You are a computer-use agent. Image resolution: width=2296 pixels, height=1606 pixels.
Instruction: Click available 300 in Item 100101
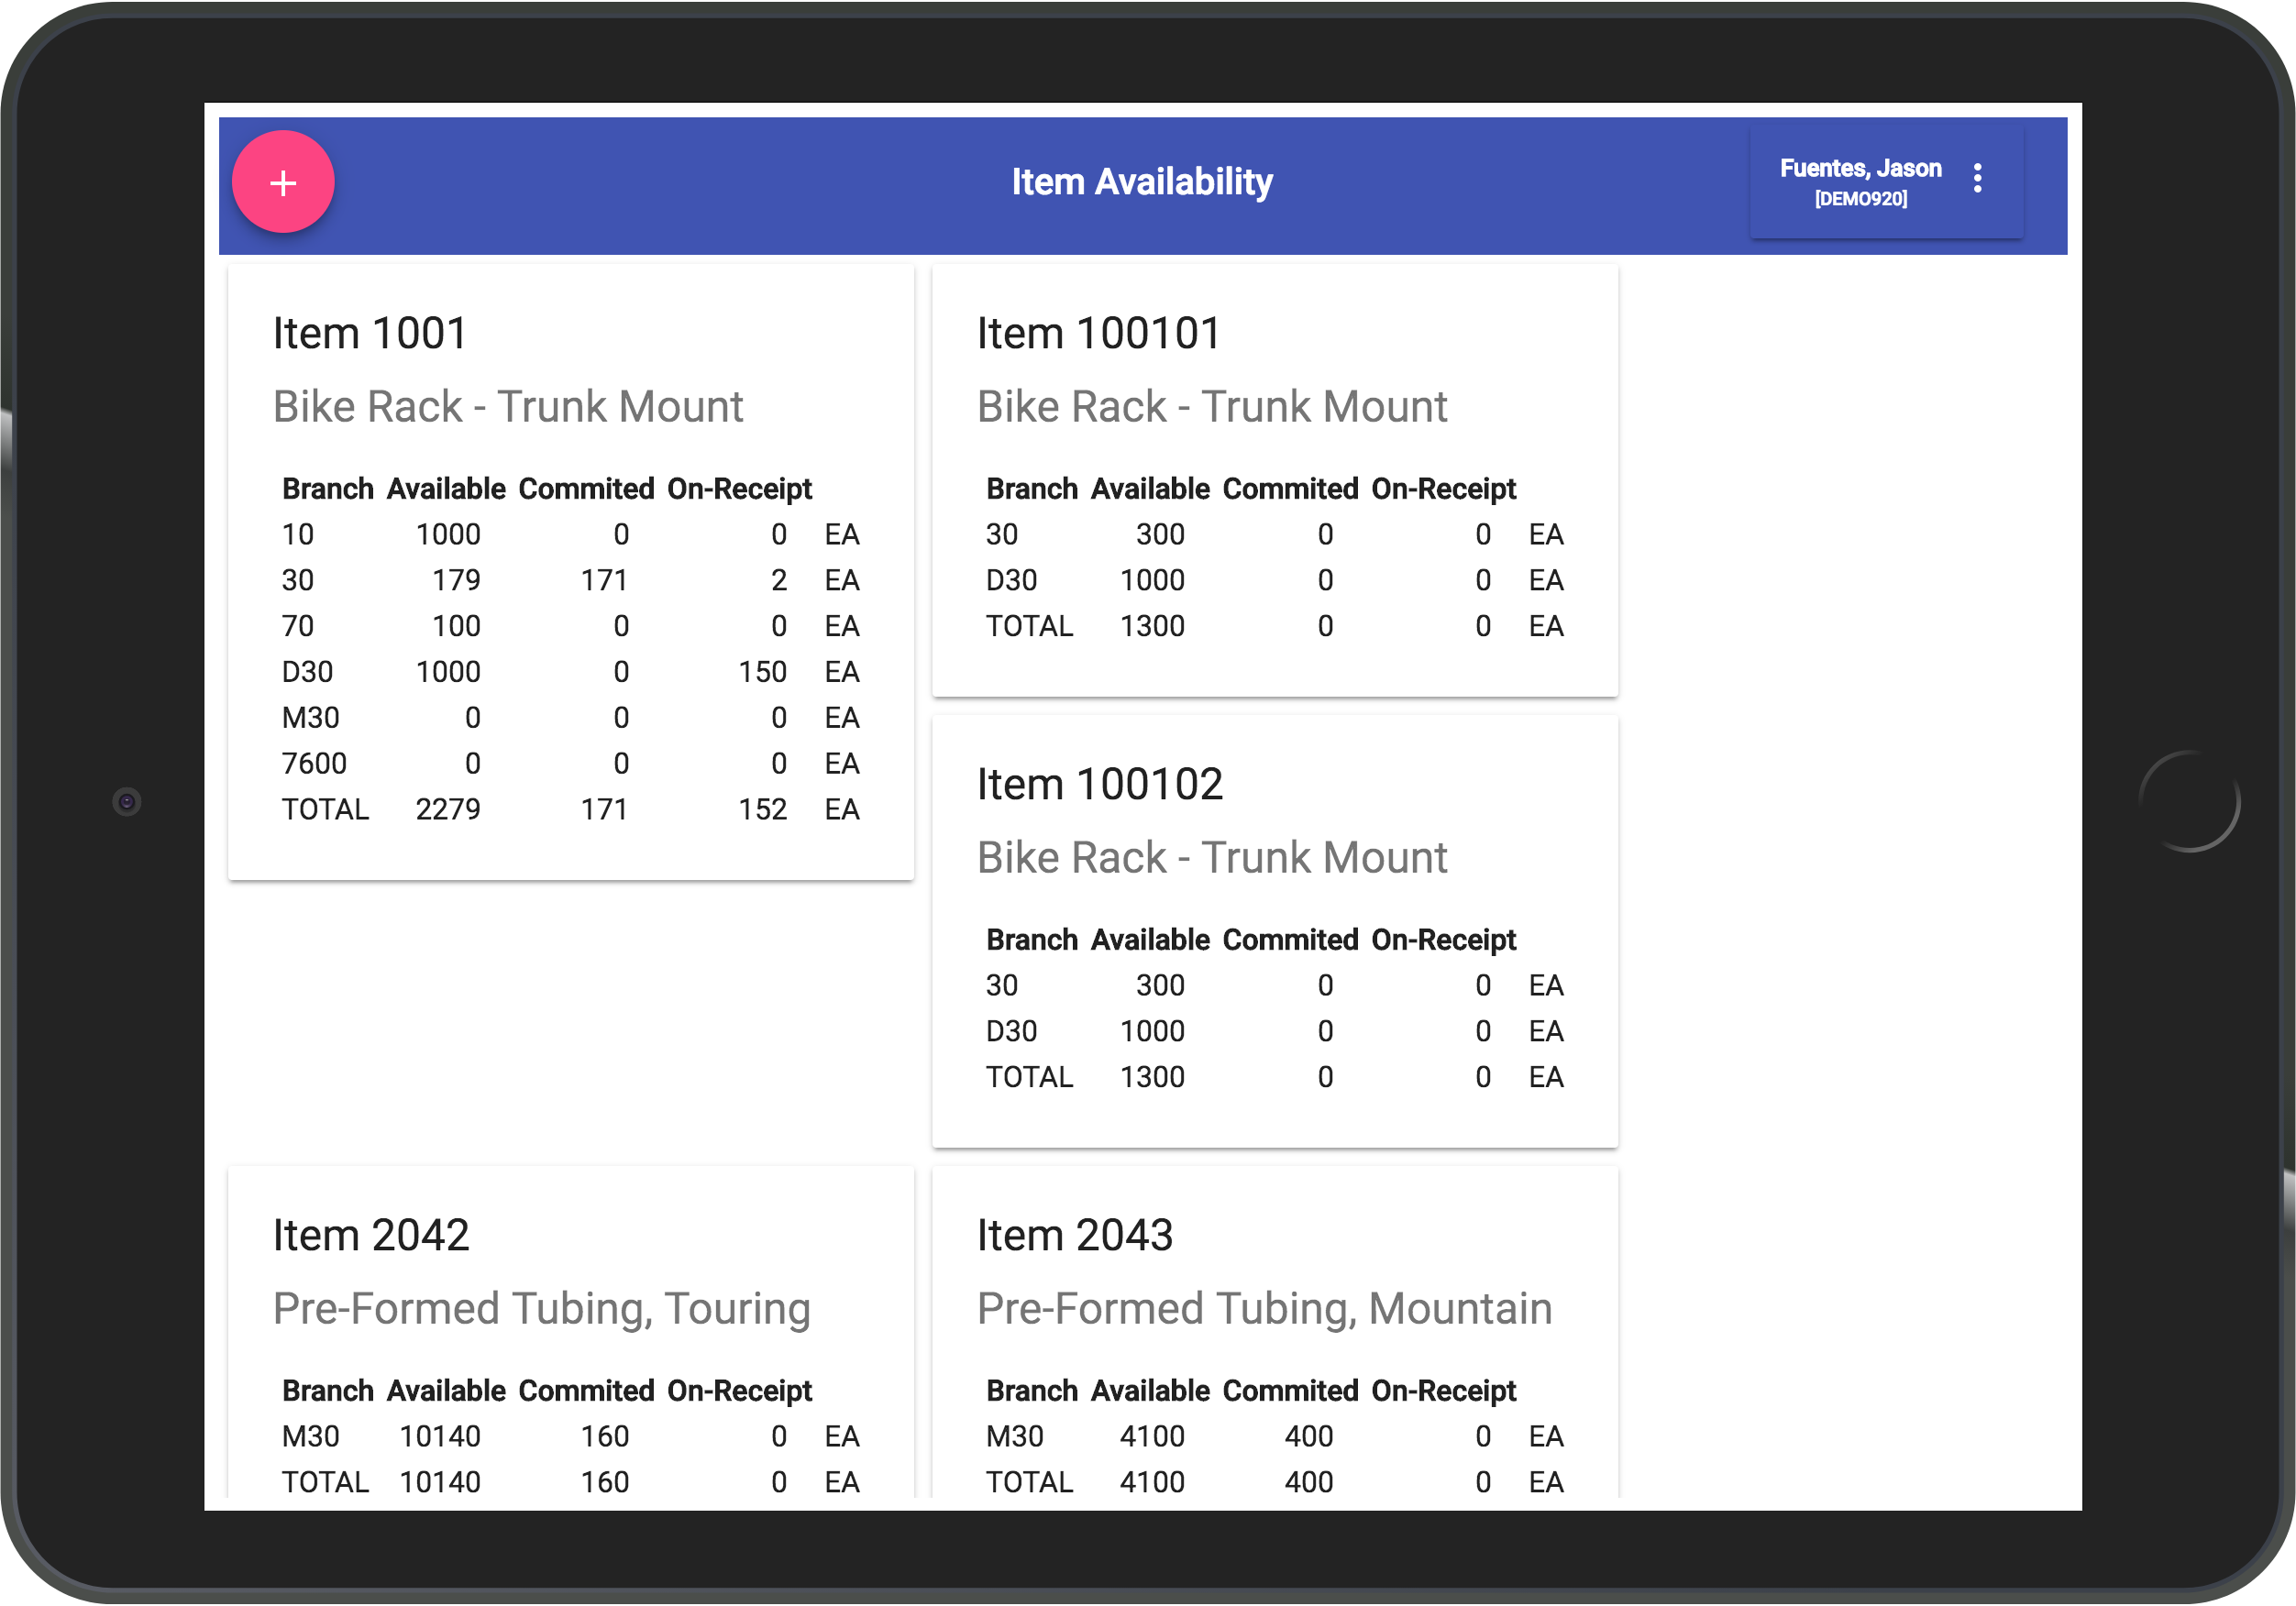(1160, 535)
